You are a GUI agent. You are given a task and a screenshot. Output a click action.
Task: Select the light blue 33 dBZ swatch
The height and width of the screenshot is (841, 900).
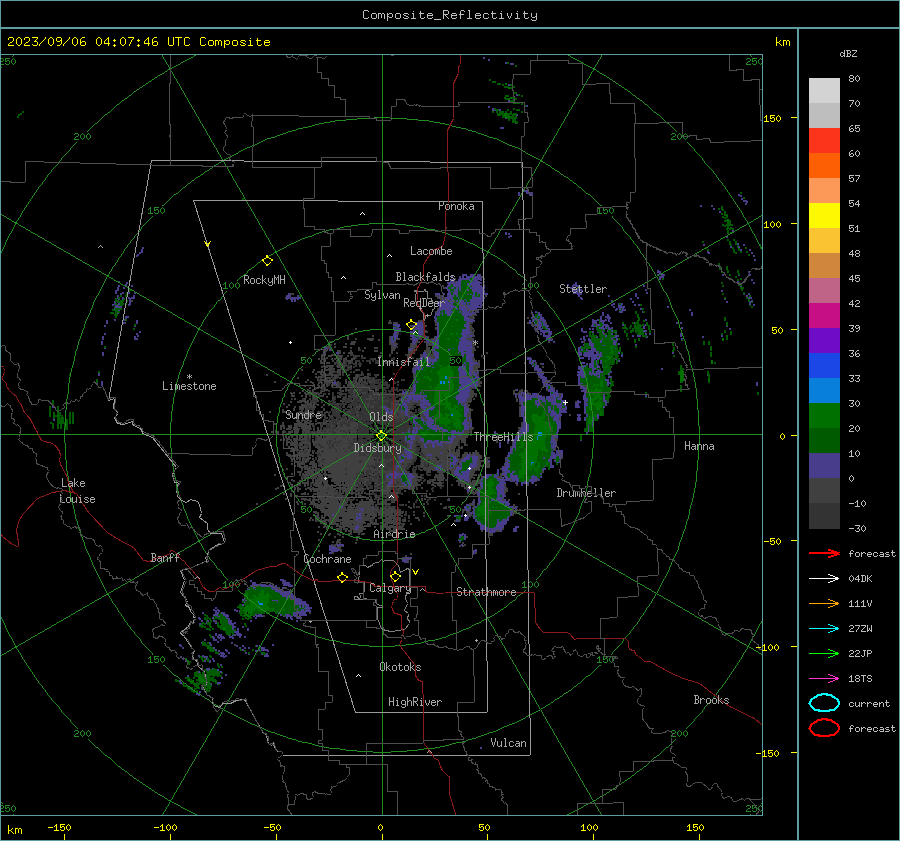pos(824,391)
